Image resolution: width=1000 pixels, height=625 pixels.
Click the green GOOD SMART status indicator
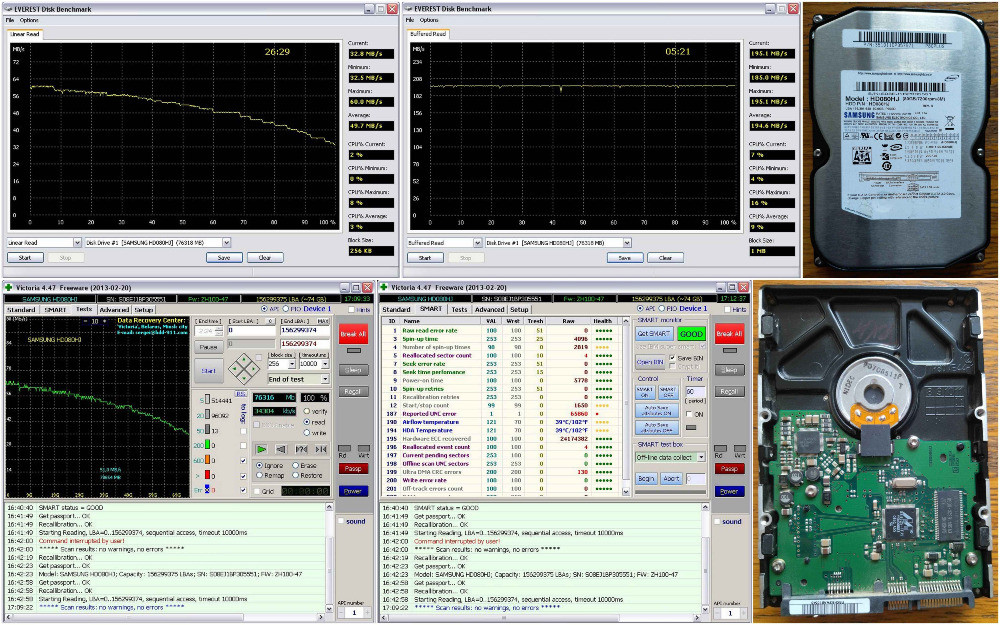(x=691, y=334)
